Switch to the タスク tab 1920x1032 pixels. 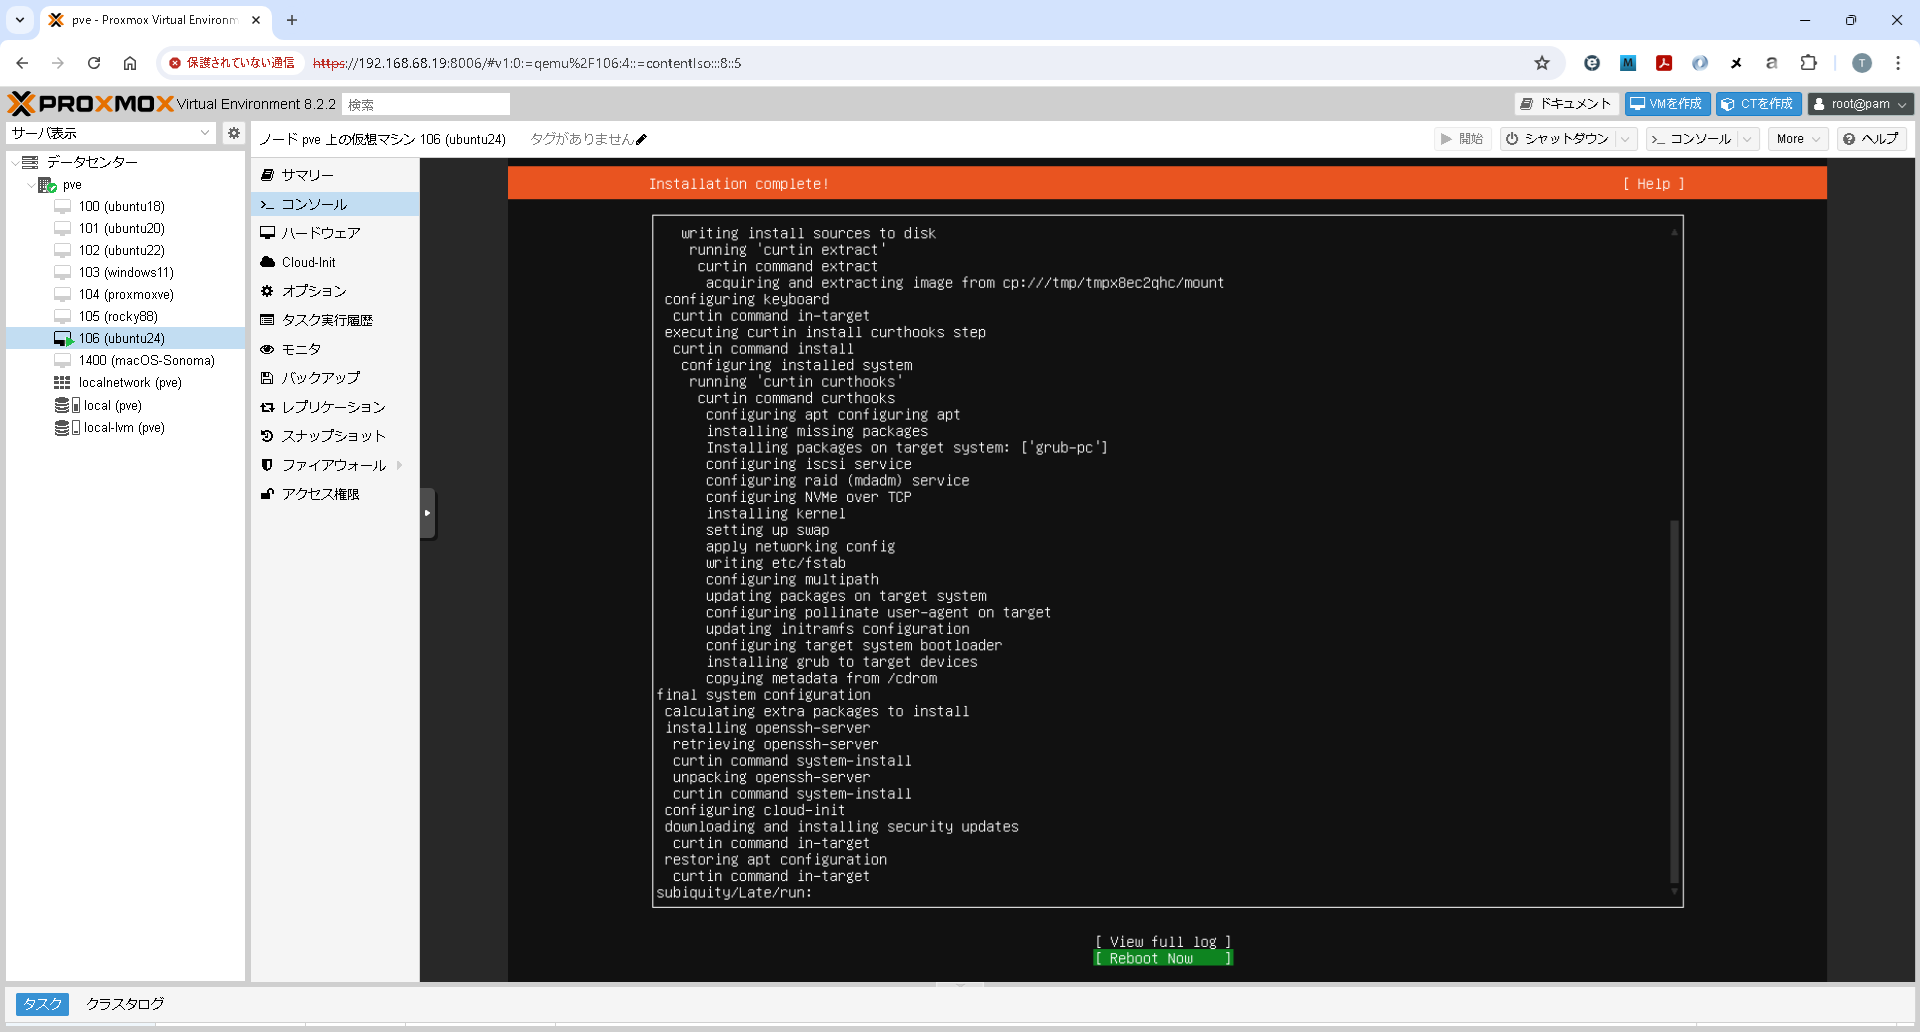(43, 1004)
